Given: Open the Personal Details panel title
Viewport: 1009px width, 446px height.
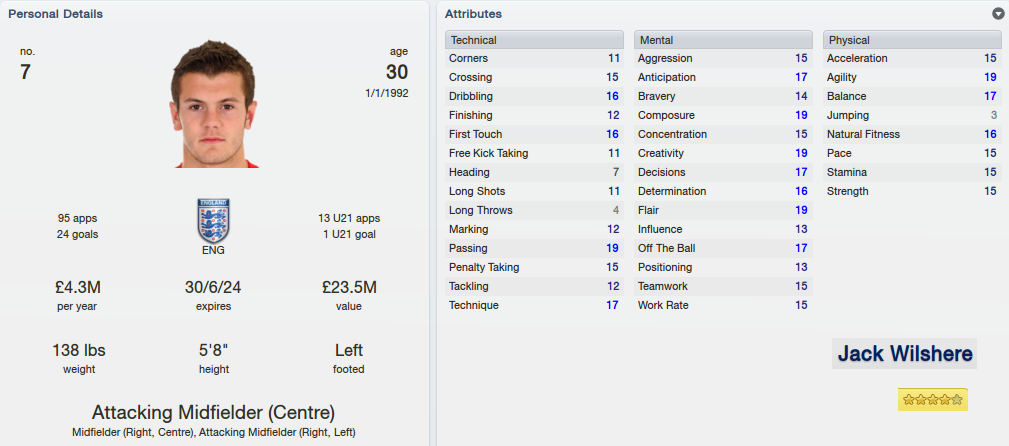Looking at the screenshot, I should coord(55,14).
